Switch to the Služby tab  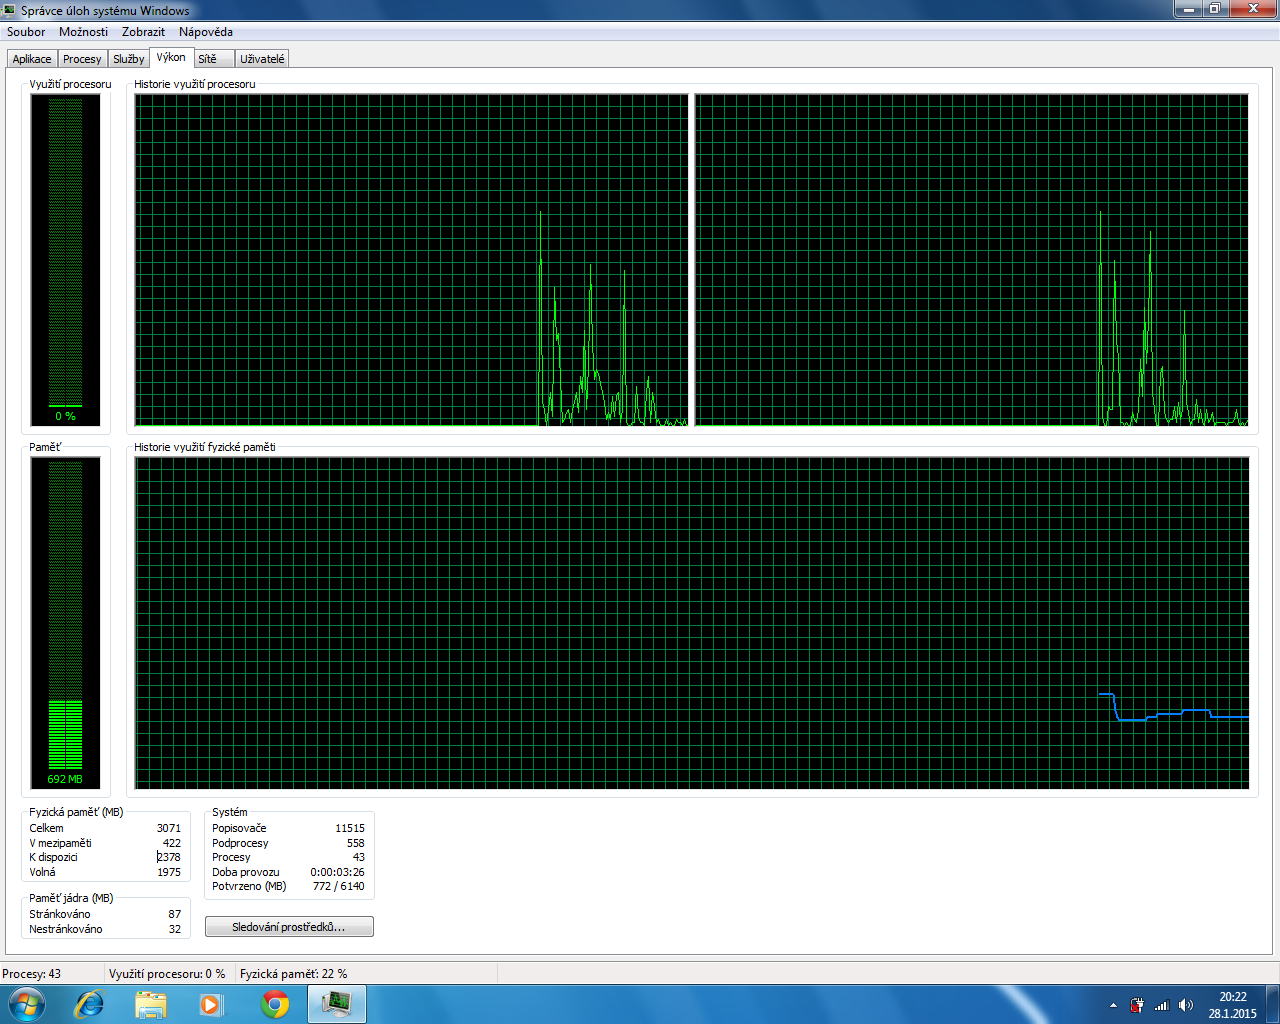pos(128,59)
